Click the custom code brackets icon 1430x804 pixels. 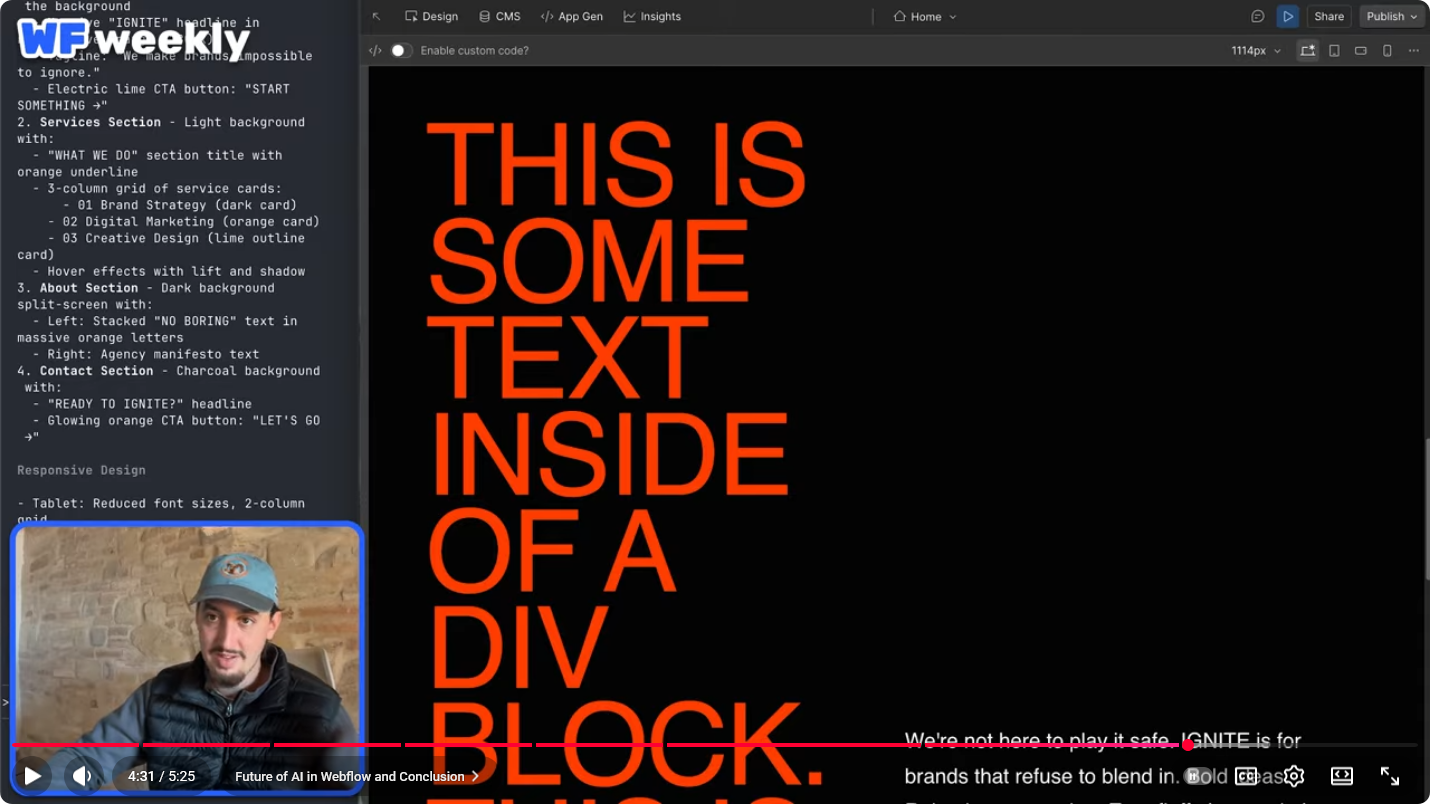pos(375,50)
